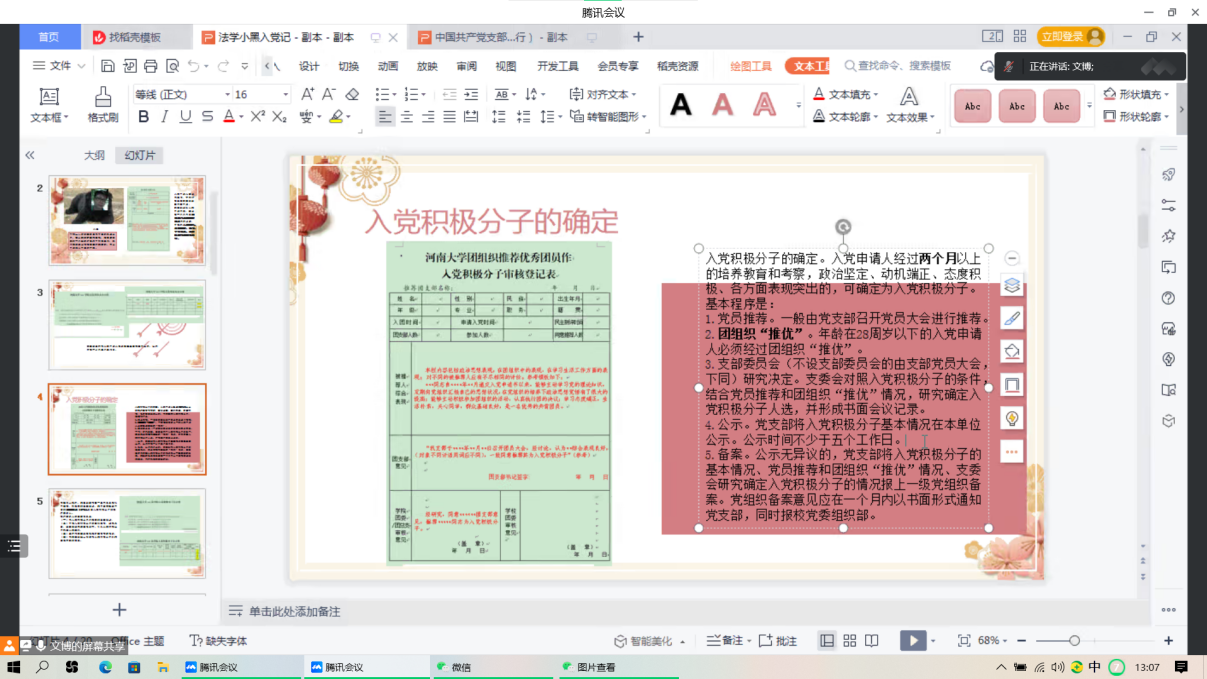This screenshot has height=679, width=1207.
Task: Select slide 5 thumbnail in panel
Action: pos(127,533)
